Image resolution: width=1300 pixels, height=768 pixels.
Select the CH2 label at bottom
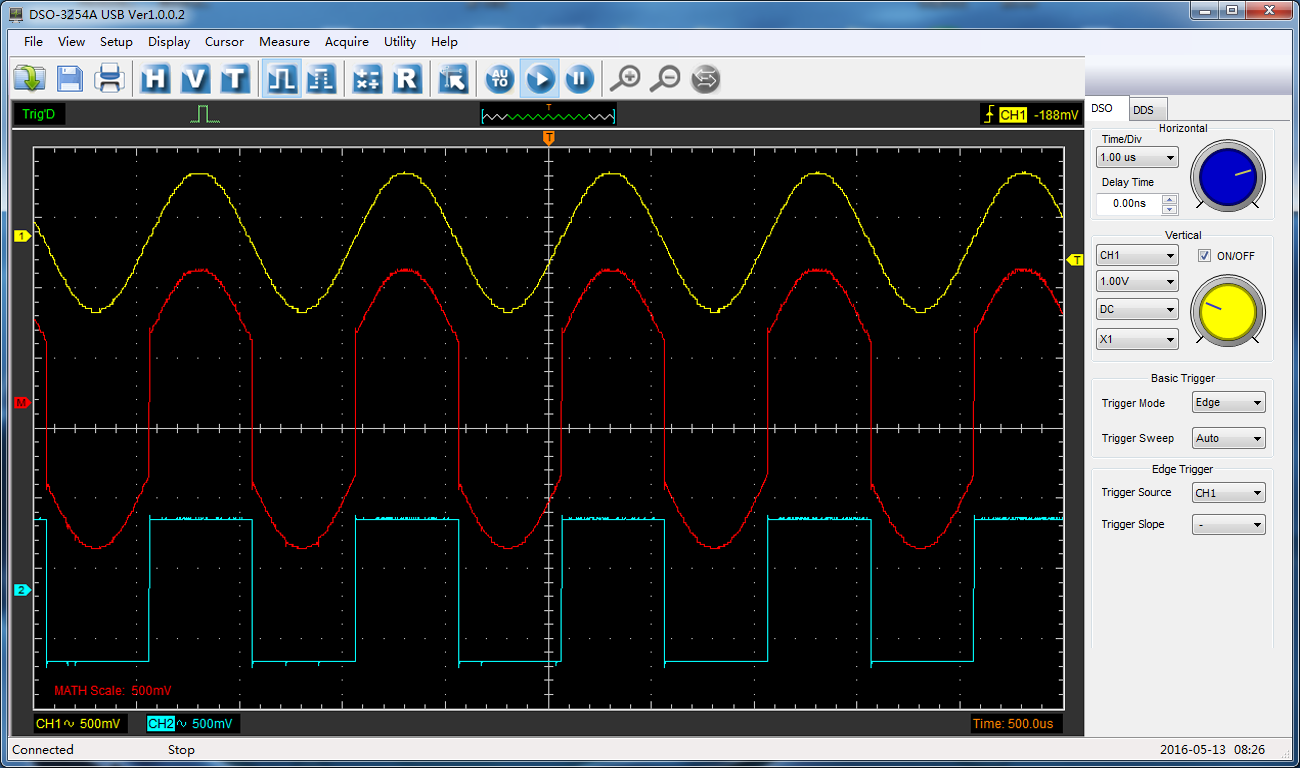coord(161,723)
